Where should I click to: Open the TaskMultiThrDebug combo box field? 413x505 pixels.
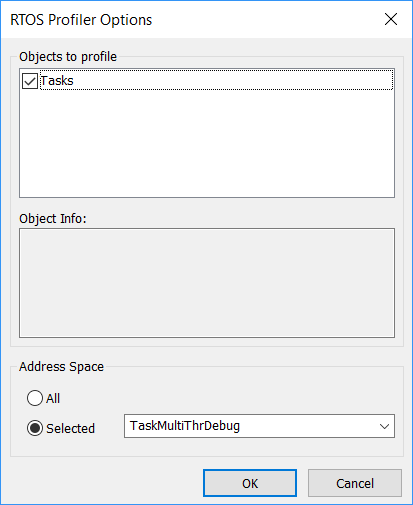point(259,426)
